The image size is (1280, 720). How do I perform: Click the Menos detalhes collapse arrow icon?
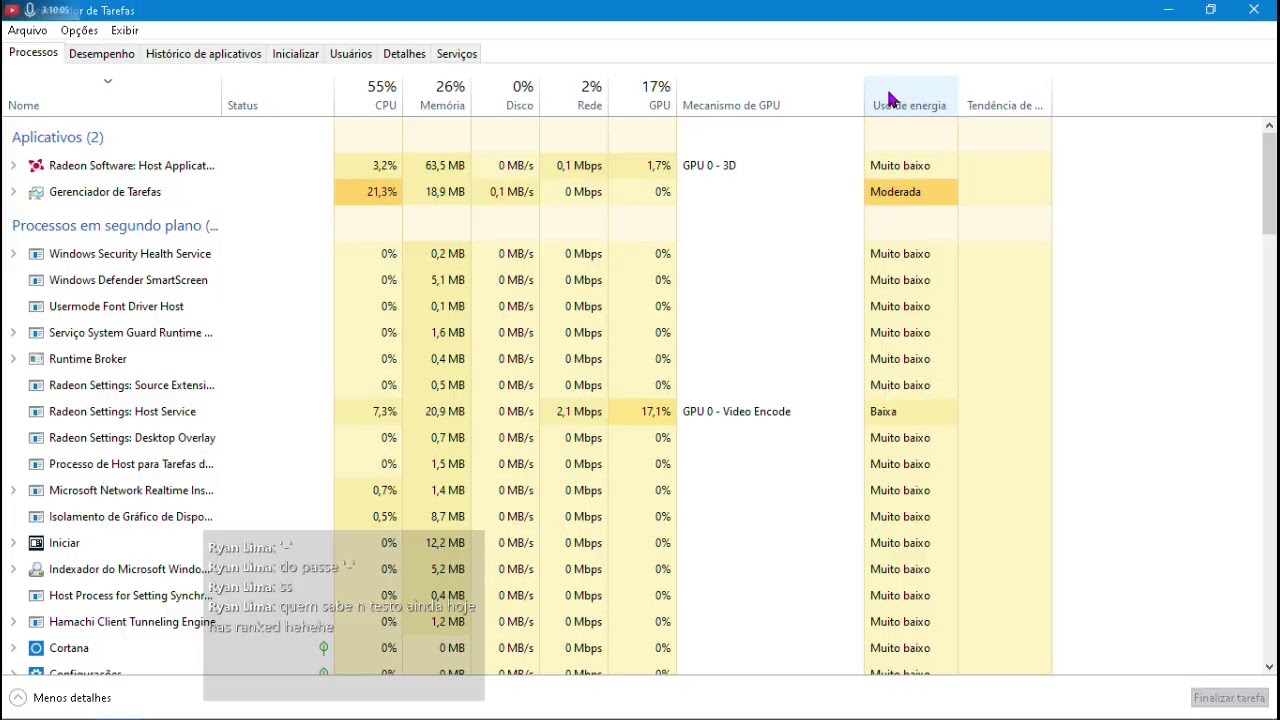click(x=18, y=698)
